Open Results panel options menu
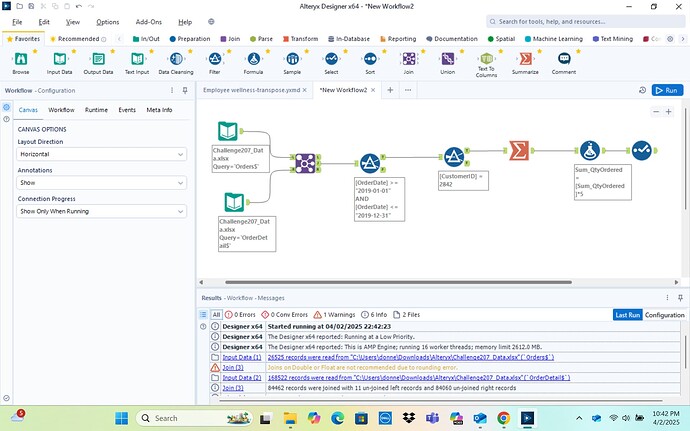This screenshot has height=431, width=690. click(x=668, y=298)
